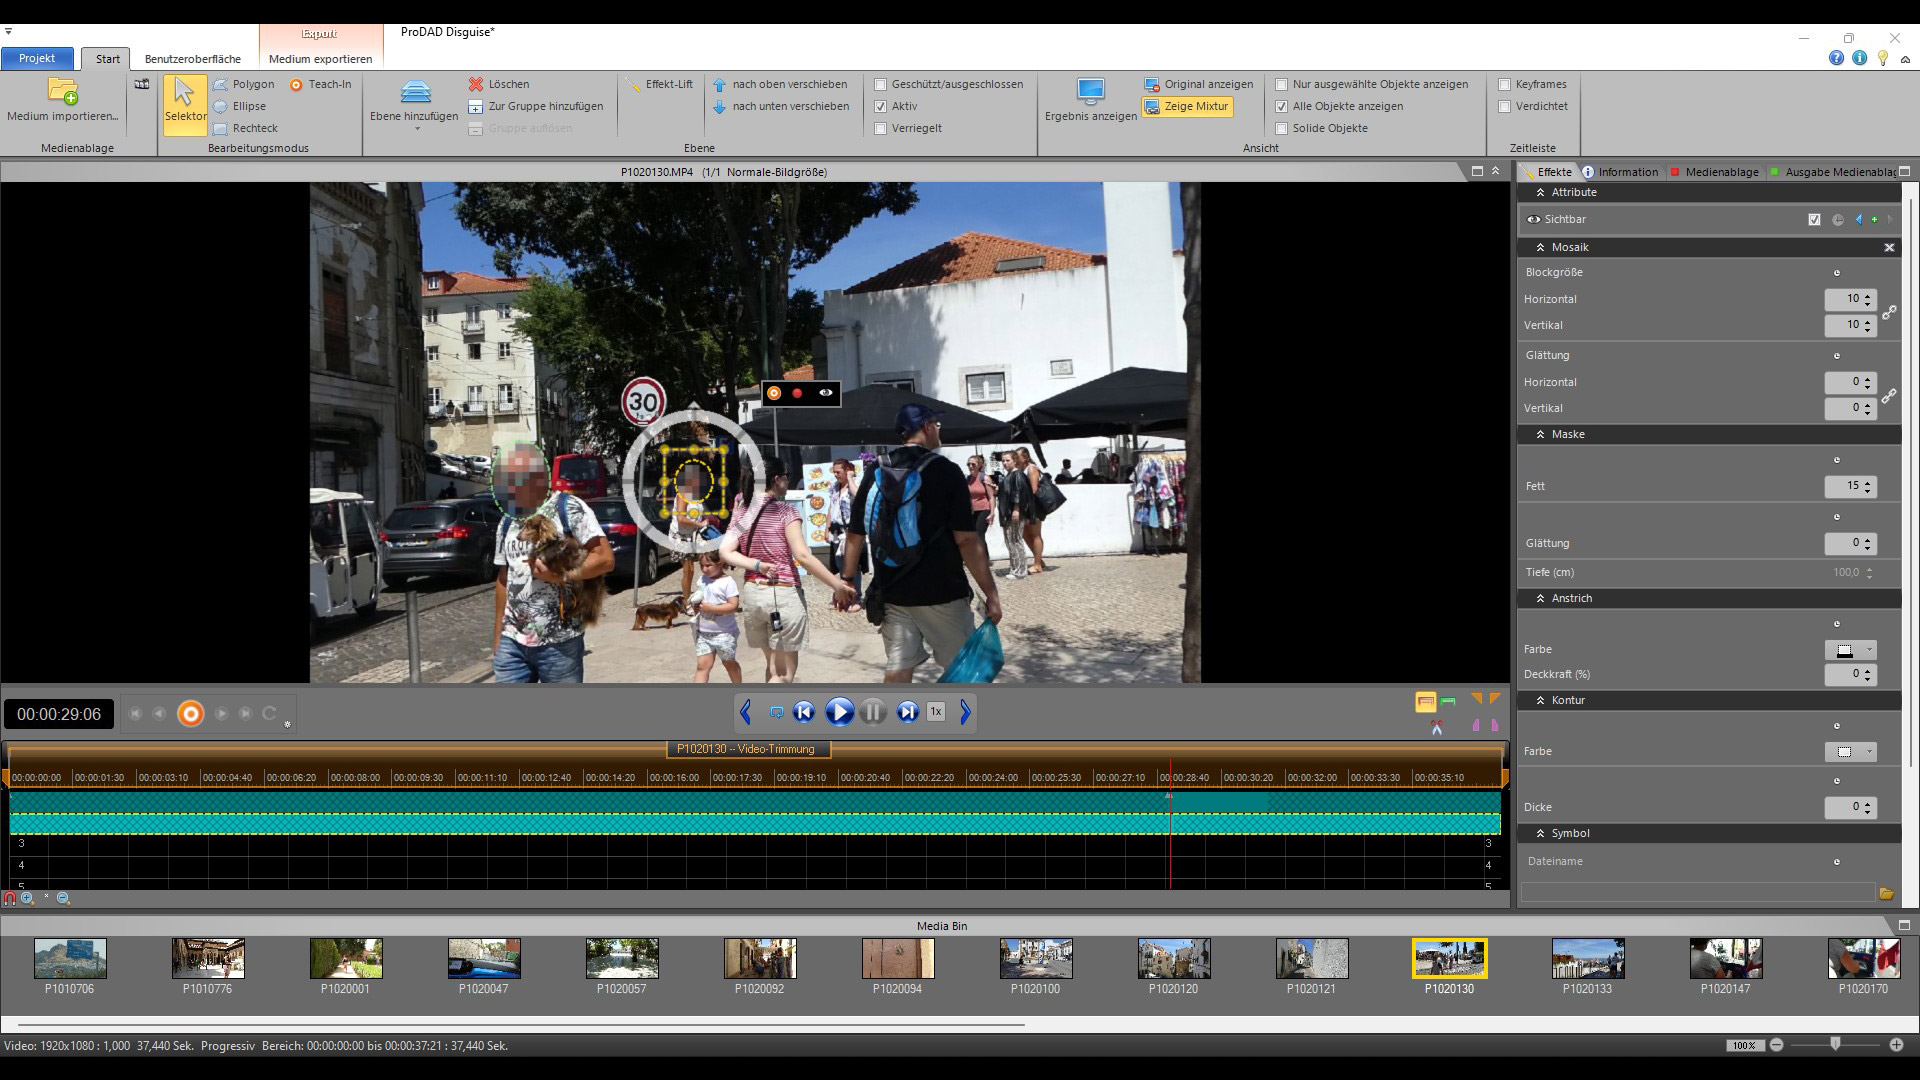Collapse the Mosaik section
Screen dimensions: 1920x1080
[x=1541, y=247]
